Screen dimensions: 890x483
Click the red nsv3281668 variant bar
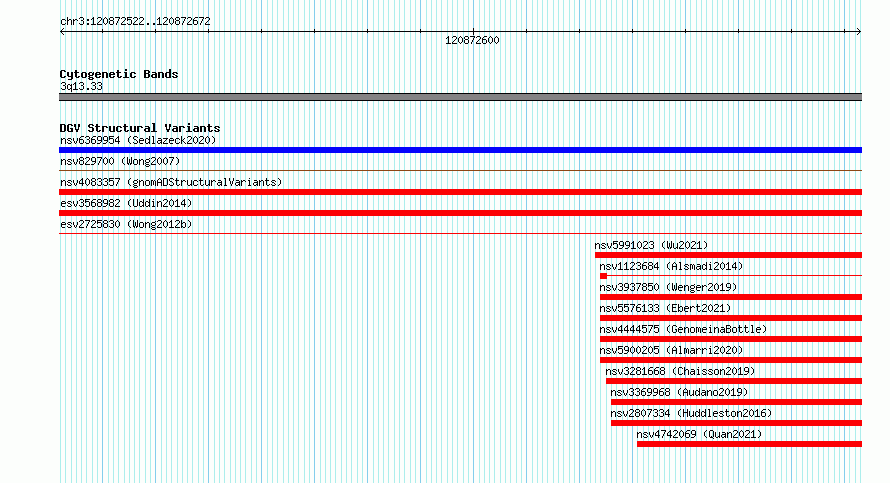pos(734,381)
